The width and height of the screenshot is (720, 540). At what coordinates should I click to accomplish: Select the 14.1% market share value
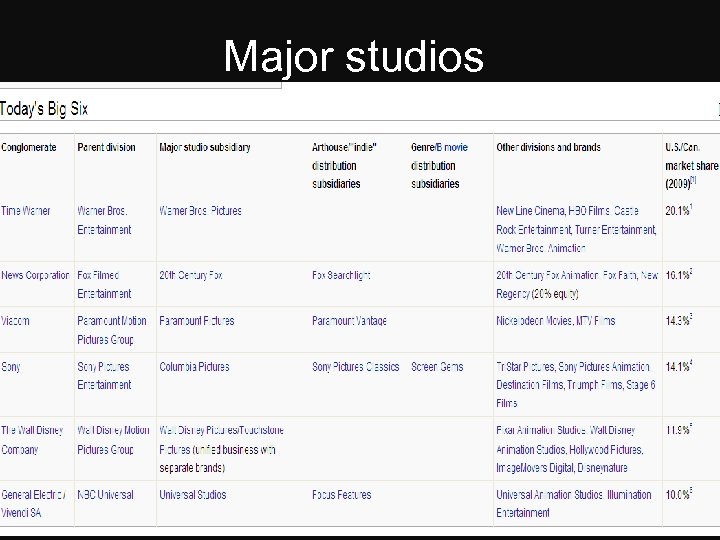pos(679,366)
